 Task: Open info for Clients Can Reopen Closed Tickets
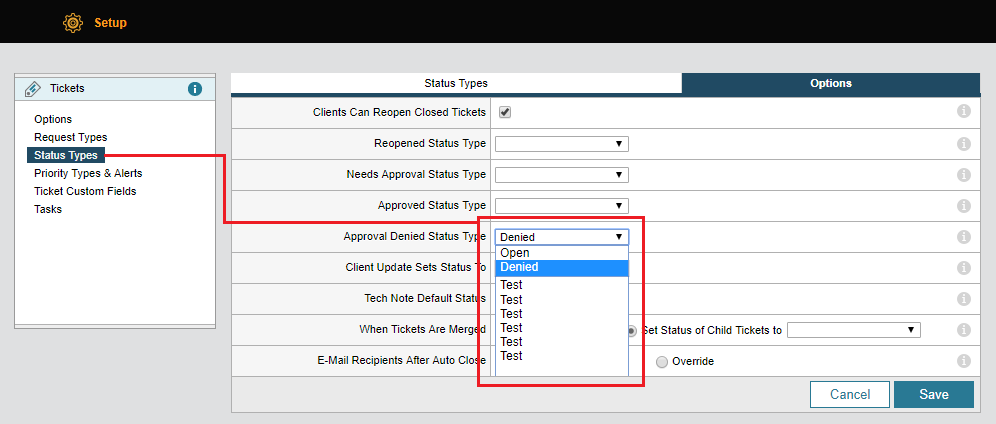[964, 112]
